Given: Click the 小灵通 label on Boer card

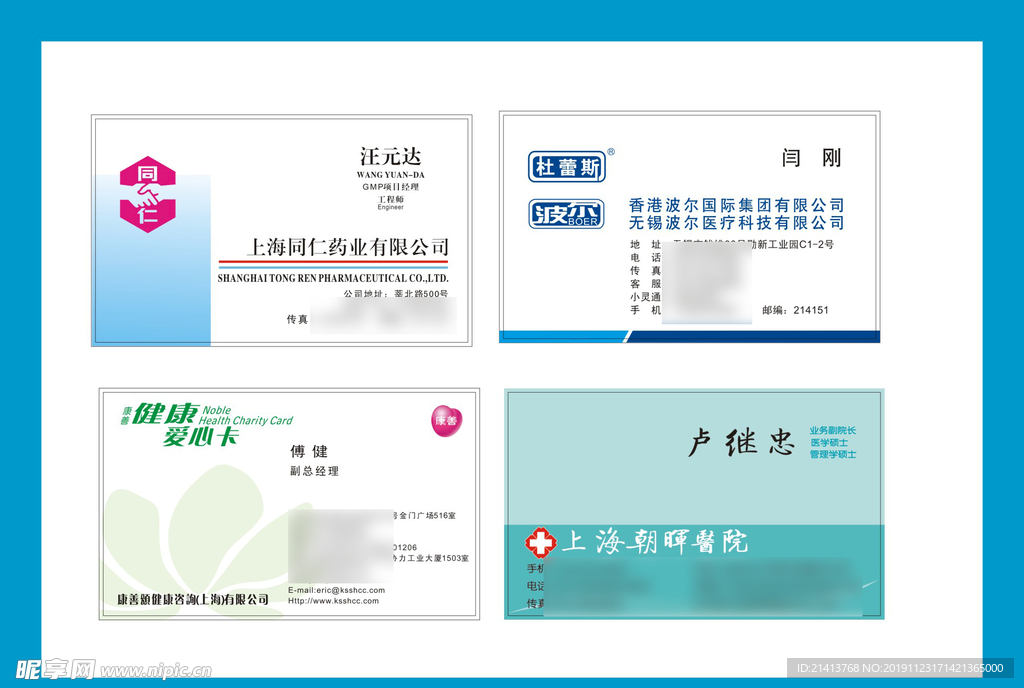Looking at the screenshot, I should click(645, 296).
